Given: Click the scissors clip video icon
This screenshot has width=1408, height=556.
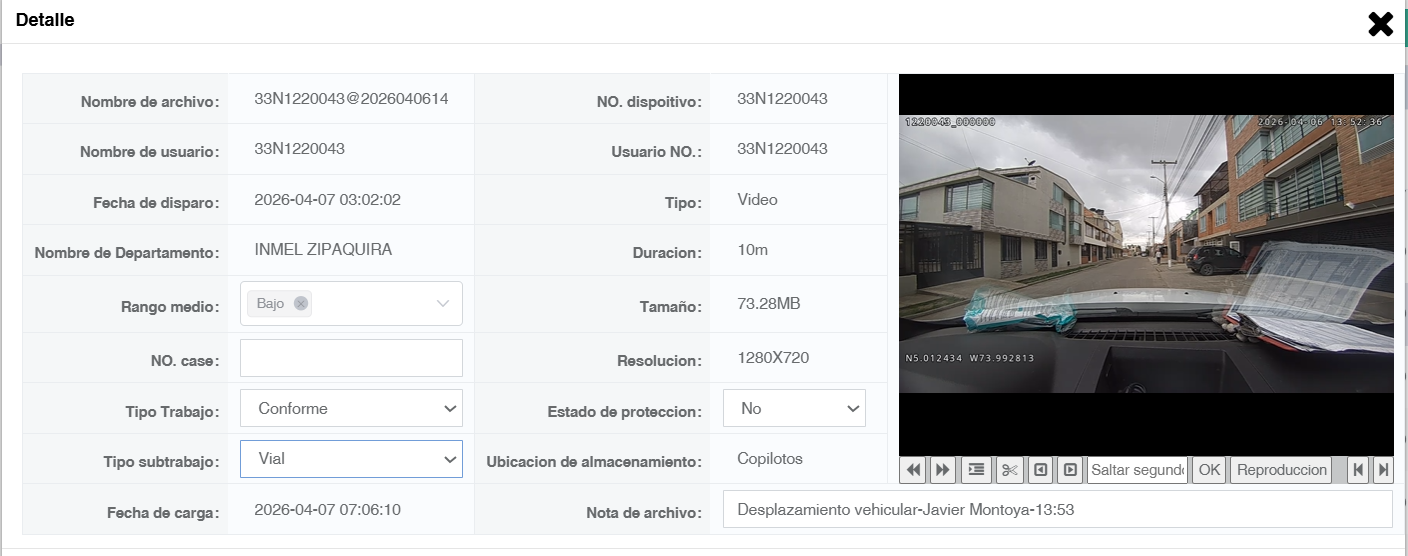Looking at the screenshot, I should pyautogui.click(x=1010, y=470).
